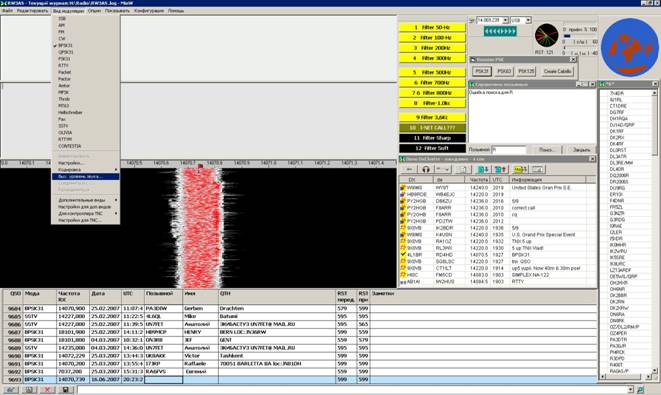Click log row 9690 QTH Tashkent

coord(277,356)
